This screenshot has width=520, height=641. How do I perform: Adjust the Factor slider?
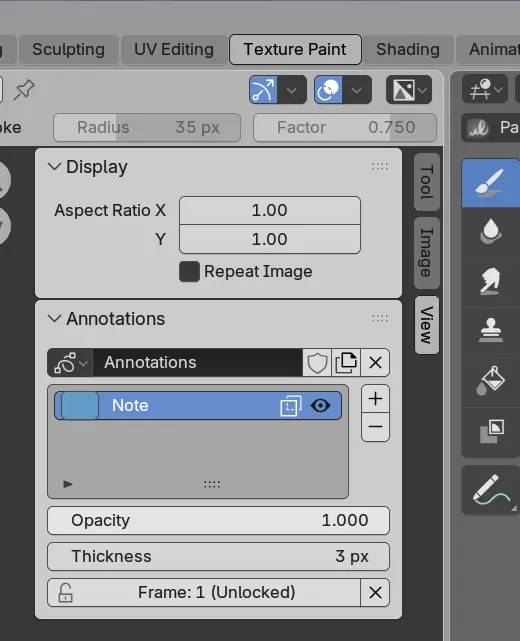345,128
